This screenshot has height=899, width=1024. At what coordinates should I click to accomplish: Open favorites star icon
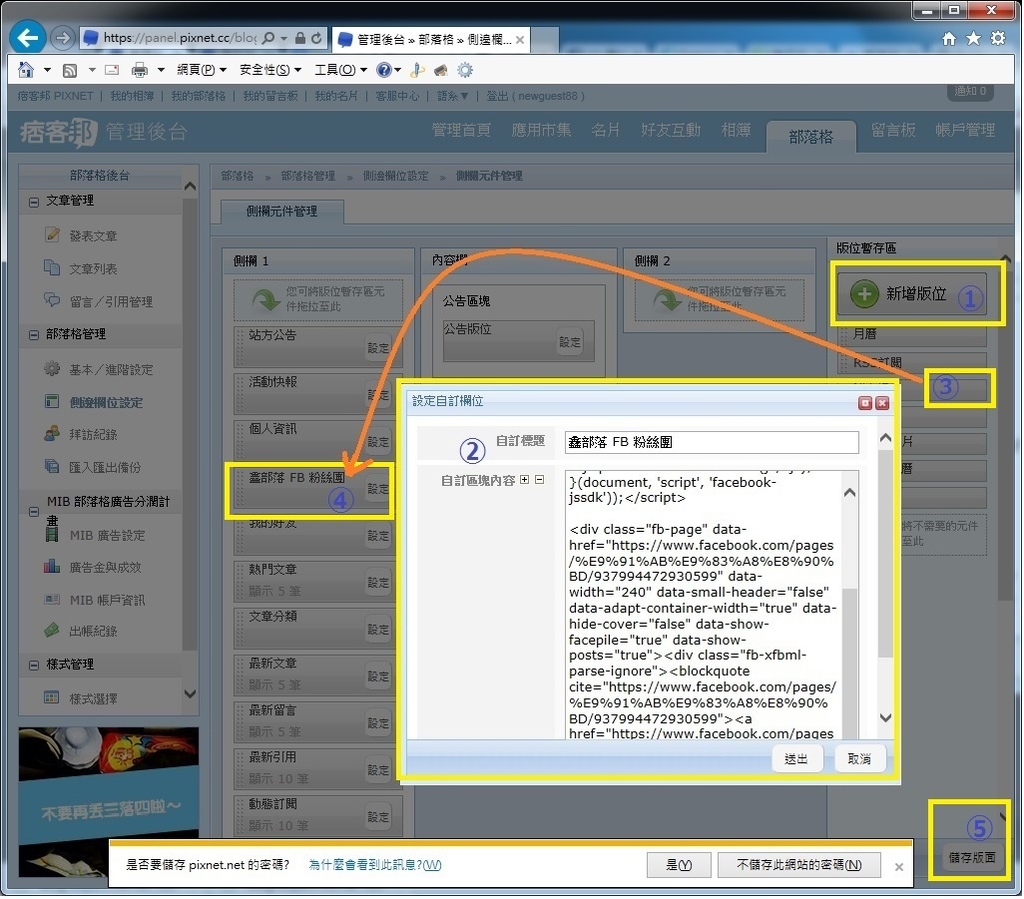[x=973, y=39]
